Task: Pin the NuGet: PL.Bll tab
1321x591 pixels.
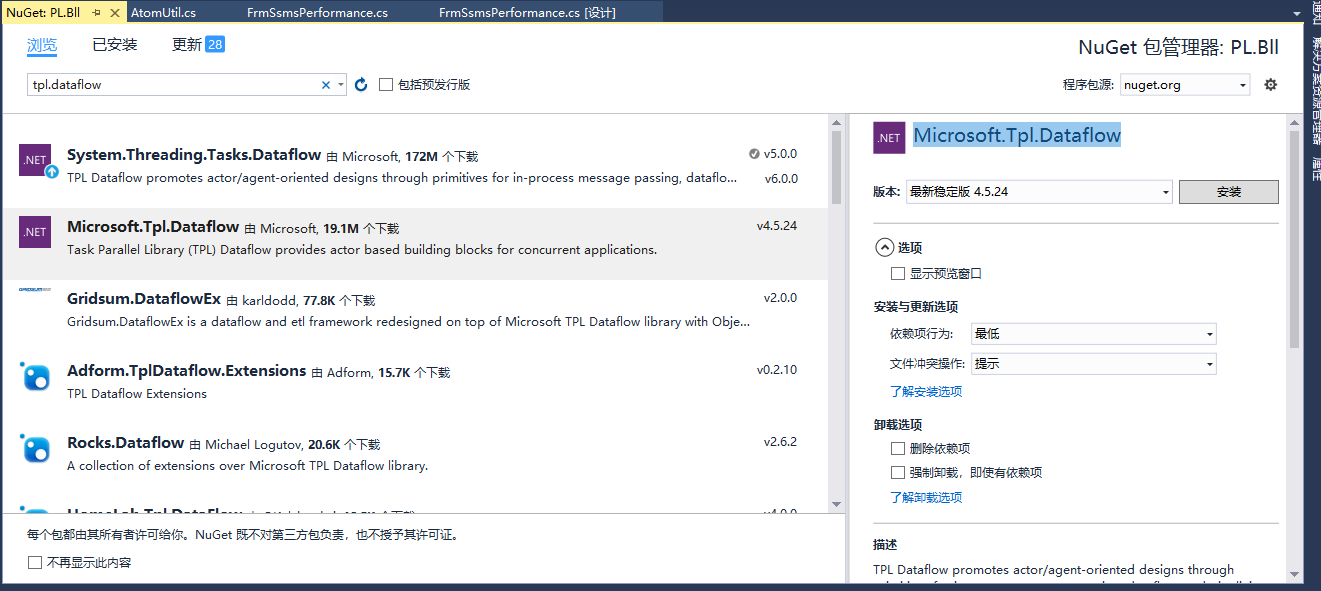Action: [97, 13]
